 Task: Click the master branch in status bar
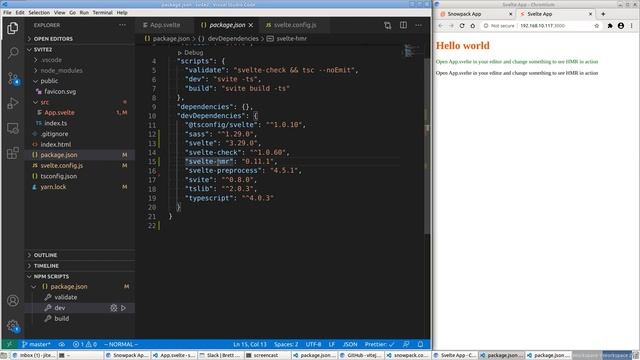click(x=36, y=344)
